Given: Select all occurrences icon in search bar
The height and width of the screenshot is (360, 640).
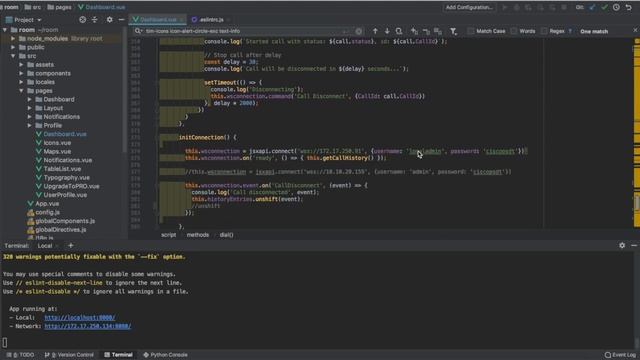Looking at the screenshot, I should tap(438, 31).
